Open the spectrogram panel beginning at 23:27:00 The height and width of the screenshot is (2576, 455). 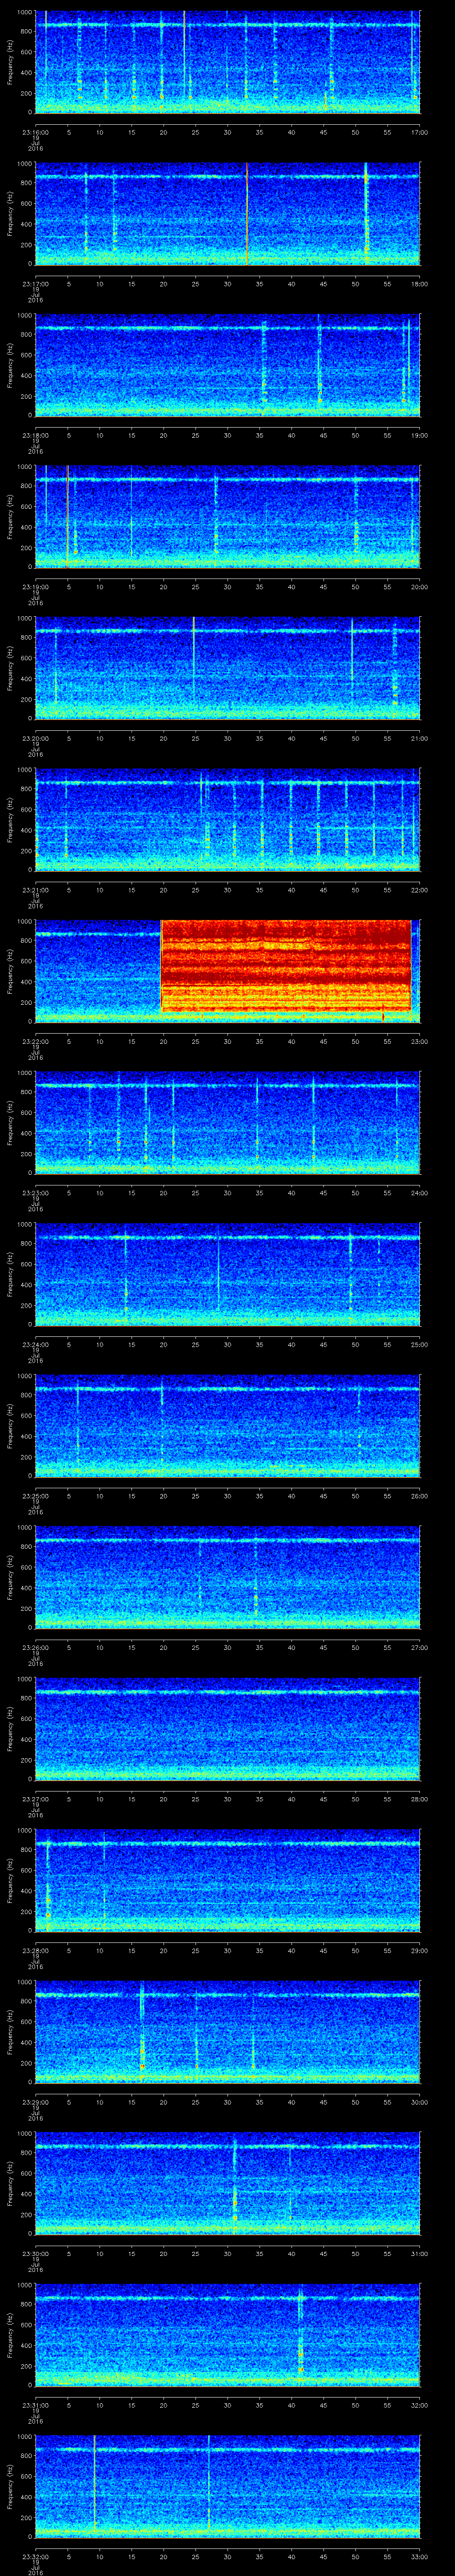click(228, 1728)
